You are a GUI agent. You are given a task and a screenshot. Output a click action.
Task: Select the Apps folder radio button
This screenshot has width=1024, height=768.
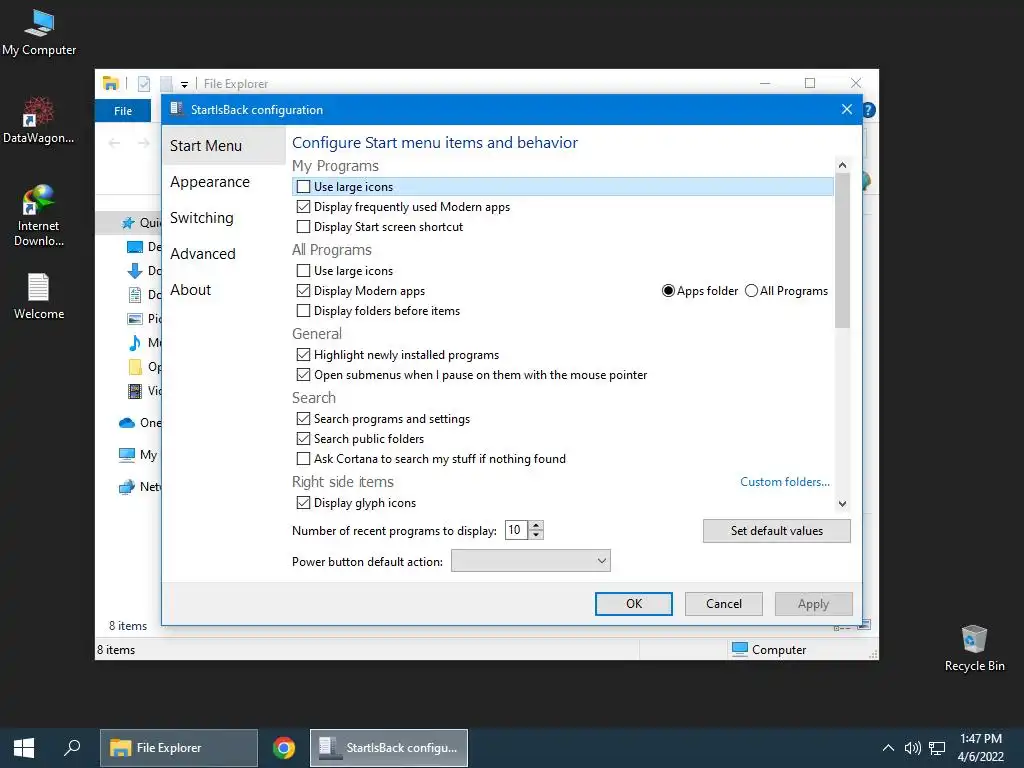pos(668,291)
